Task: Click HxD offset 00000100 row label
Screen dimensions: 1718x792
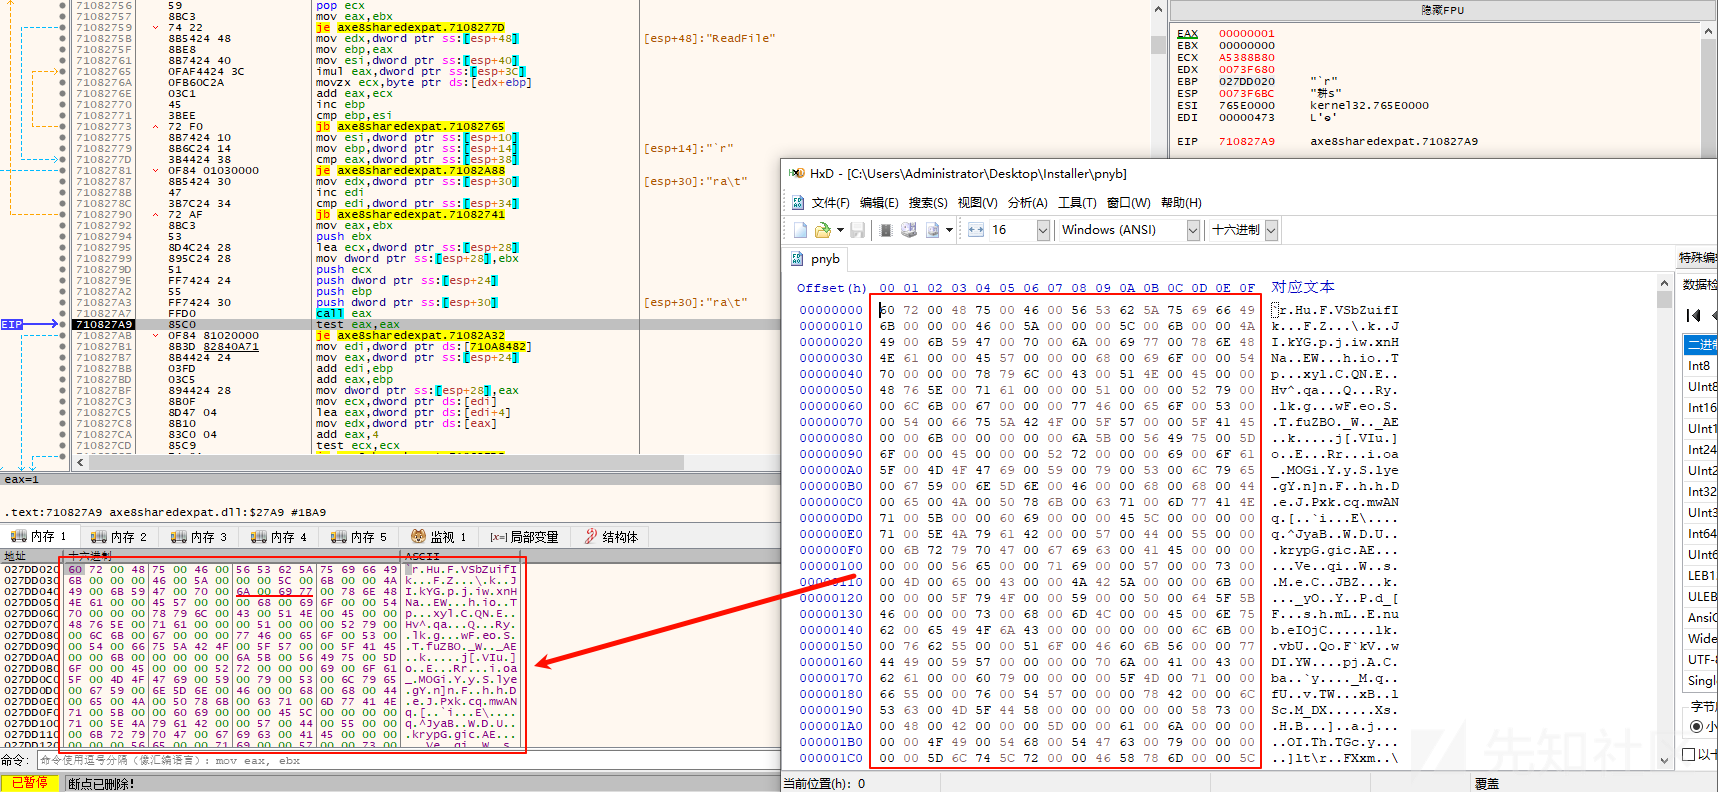Action: pyautogui.click(x=830, y=566)
